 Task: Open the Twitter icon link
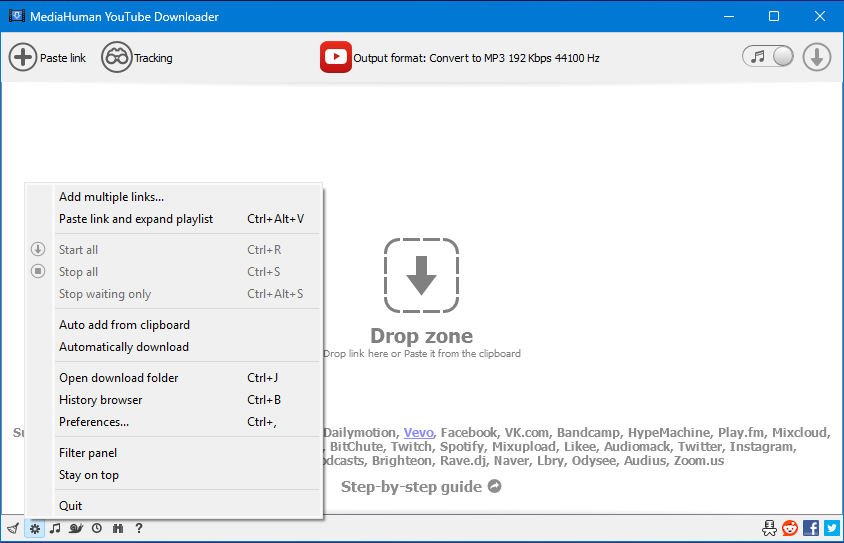pyautogui.click(x=832, y=528)
